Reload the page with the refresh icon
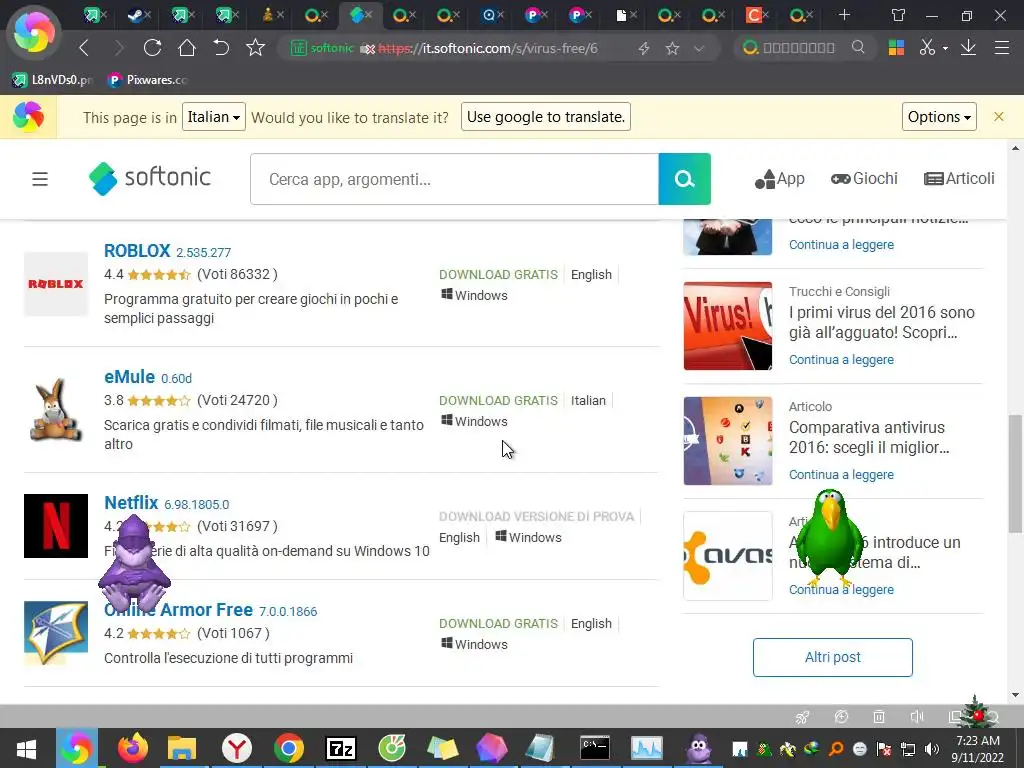The image size is (1024, 768). click(x=152, y=48)
